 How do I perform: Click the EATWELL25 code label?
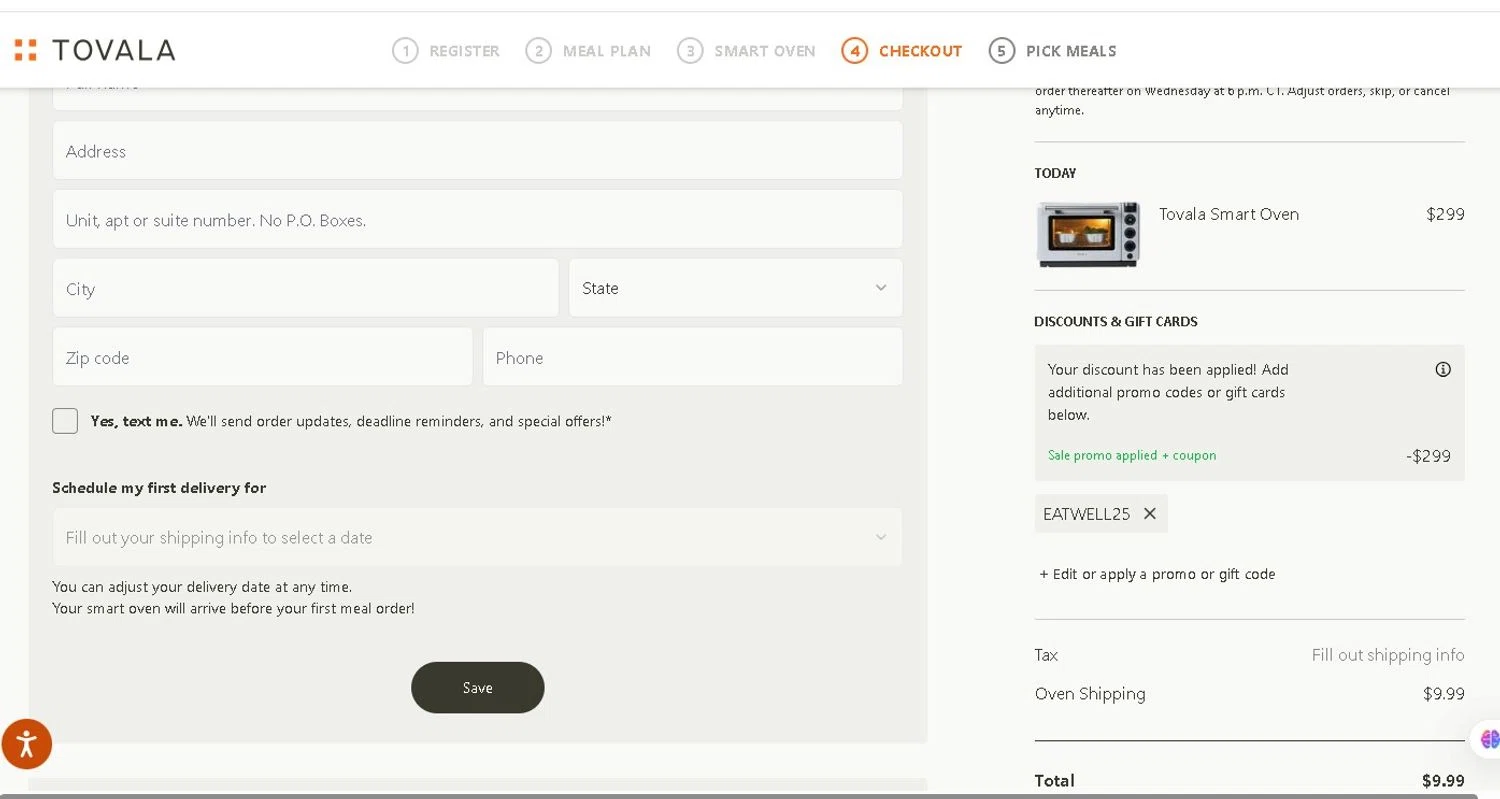coord(1086,514)
